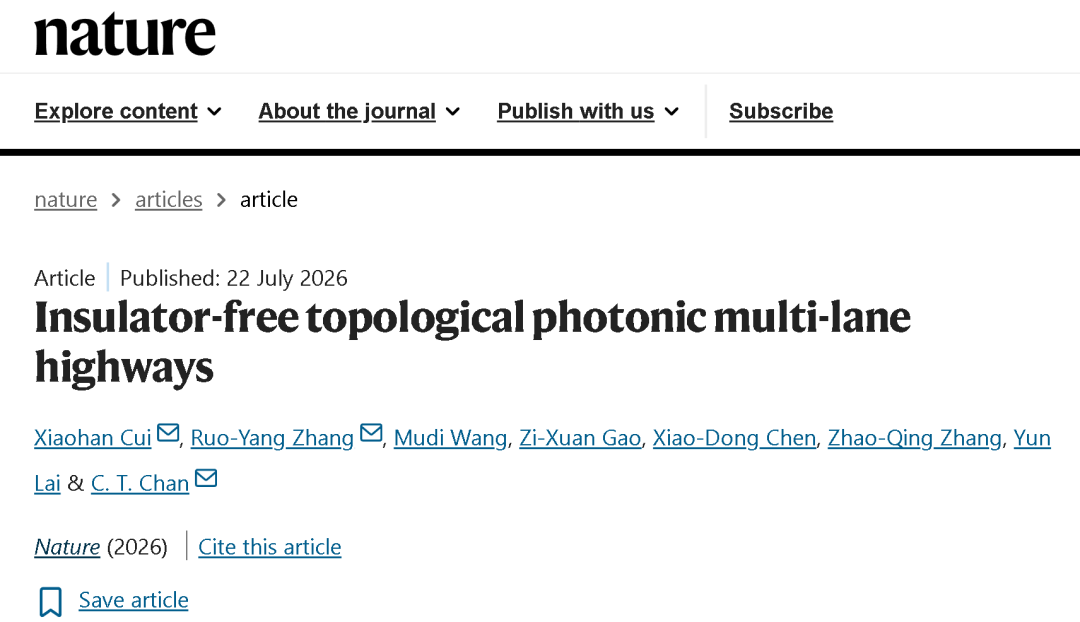Viewport: 1080px width, 622px height.
Task: Go to nature breadcrumb link
Action: pos(65,199)
